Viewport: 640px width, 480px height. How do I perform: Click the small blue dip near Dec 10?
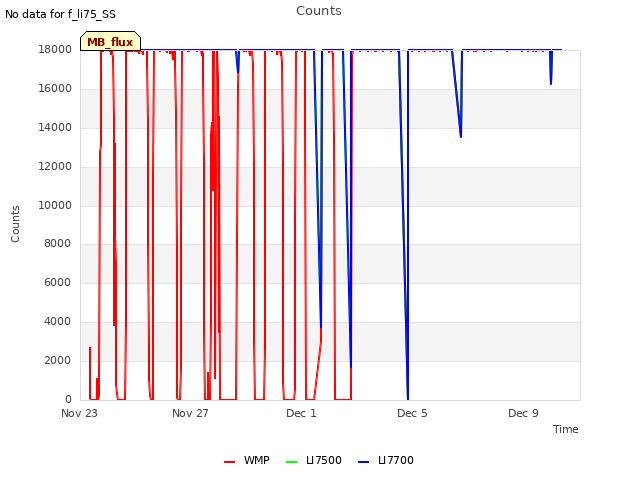[551, 82]
